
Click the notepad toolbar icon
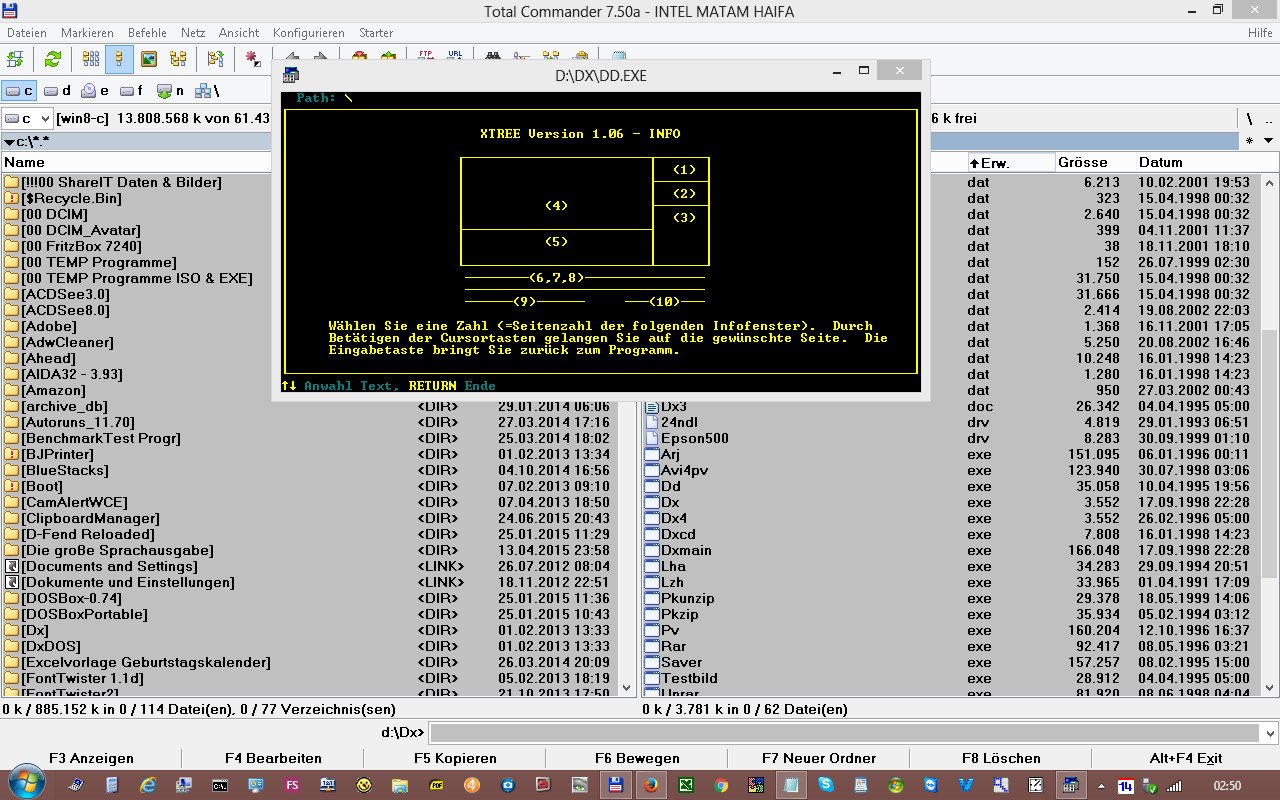click(619, 56)
